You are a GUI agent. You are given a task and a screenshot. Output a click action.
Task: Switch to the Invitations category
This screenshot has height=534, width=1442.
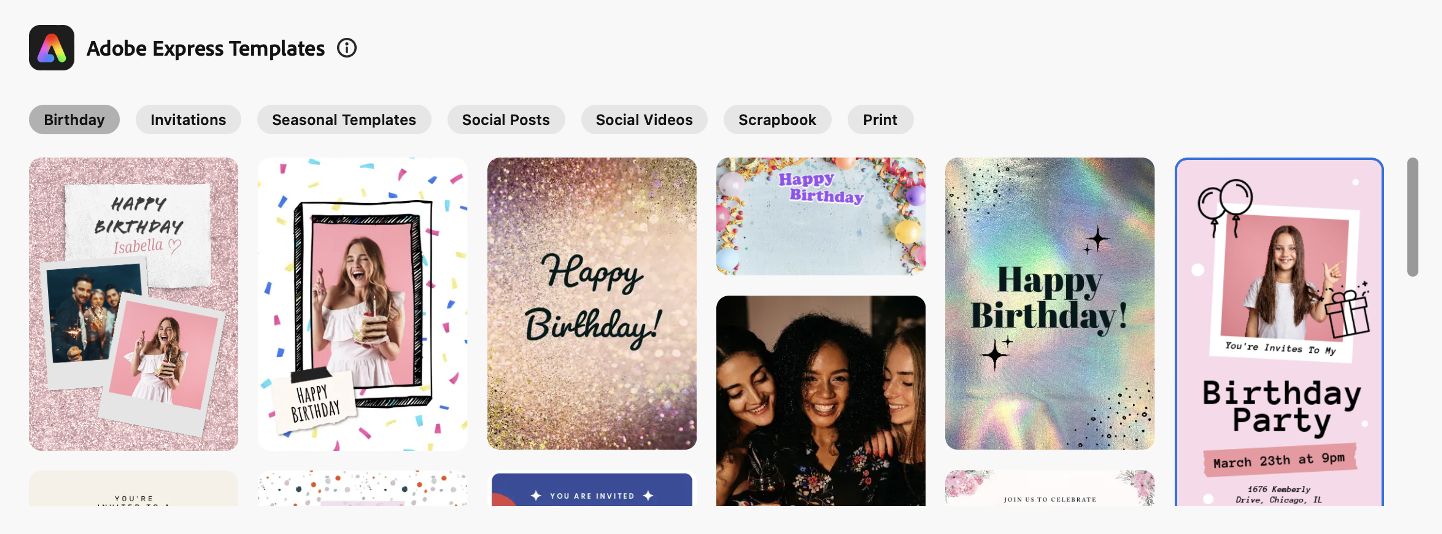pos(188,120)
